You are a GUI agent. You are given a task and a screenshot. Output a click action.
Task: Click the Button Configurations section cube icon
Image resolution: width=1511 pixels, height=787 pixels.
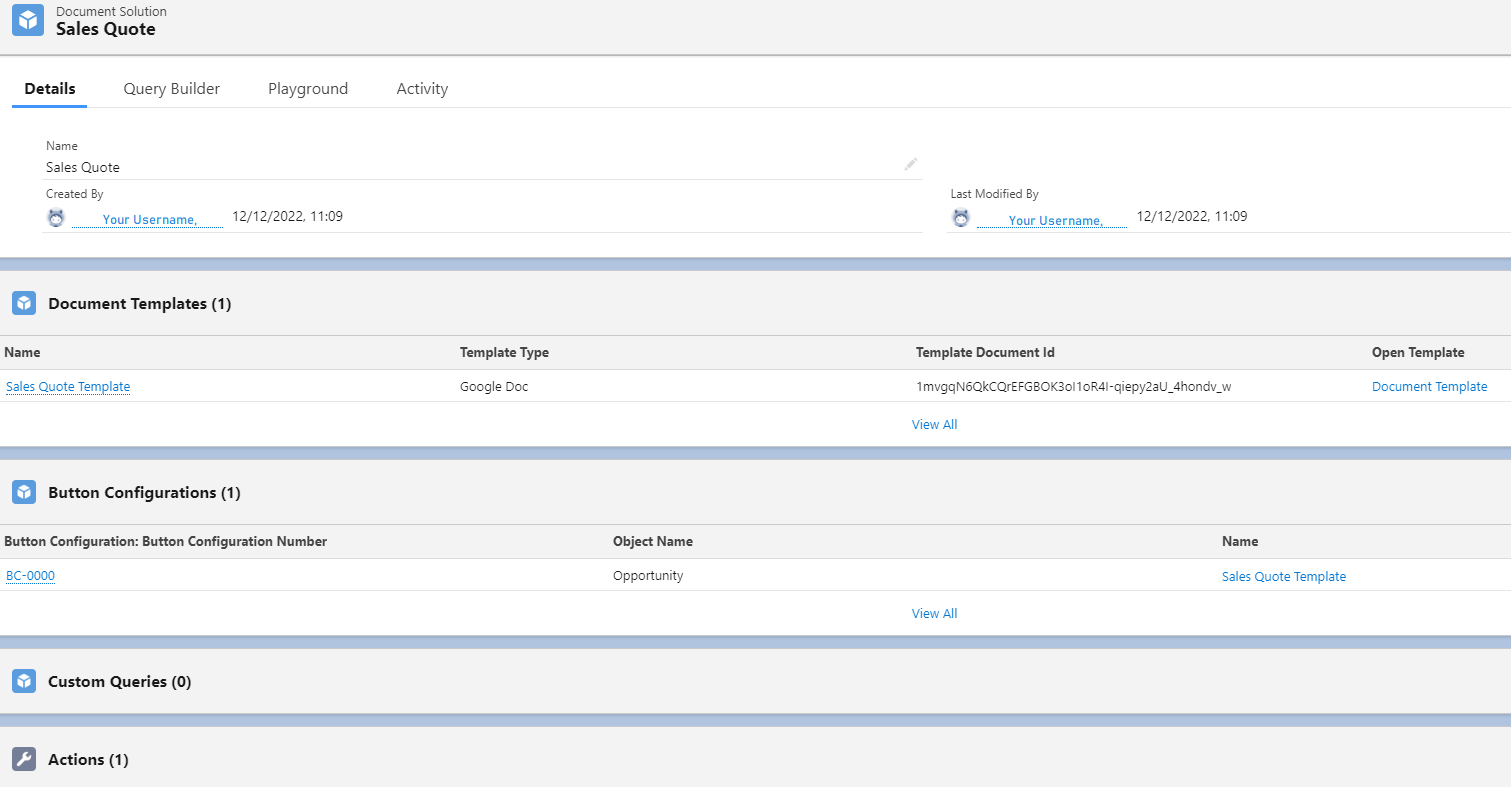(24, 492)
